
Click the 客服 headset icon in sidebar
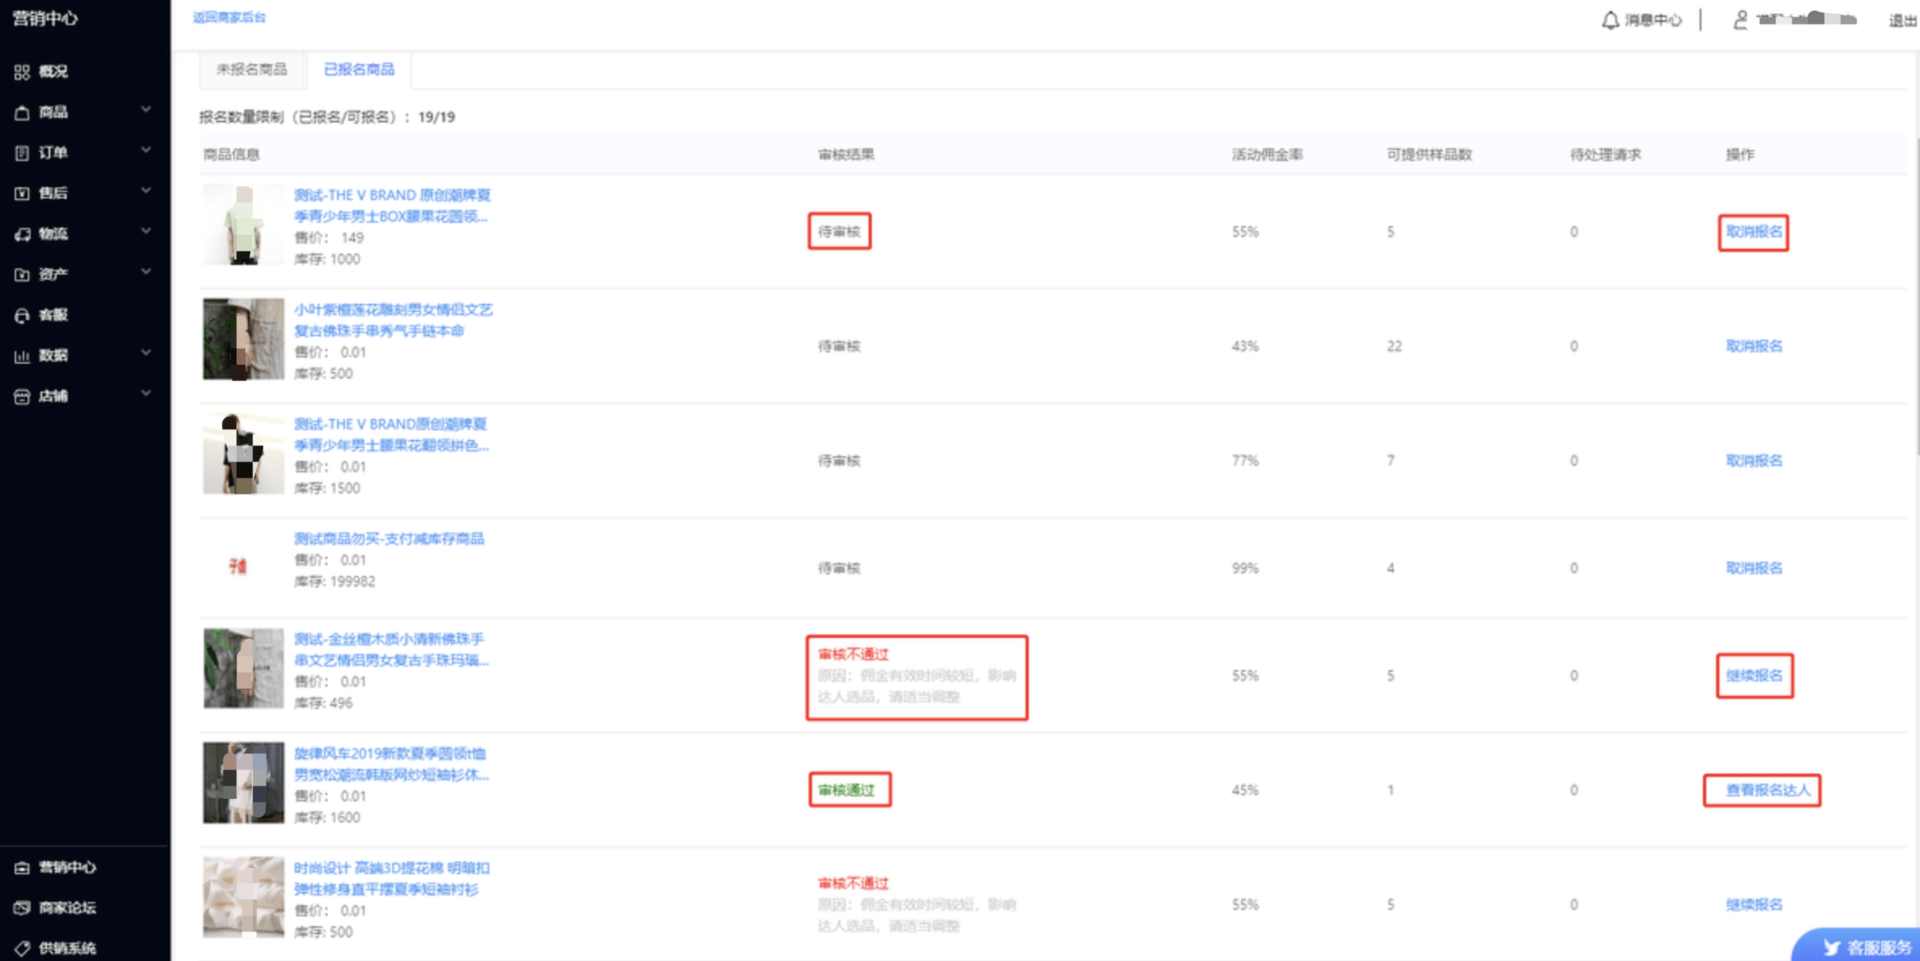(22, 315)
